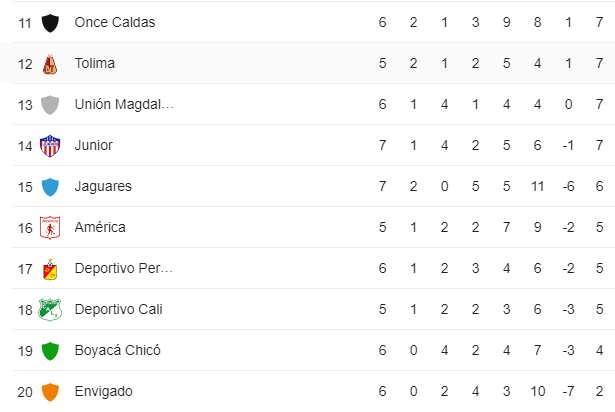The height and width of the screenshot is (412, 615).
Task: Click the Once Caldas black shield crest
Action: (x=50, y=23)
